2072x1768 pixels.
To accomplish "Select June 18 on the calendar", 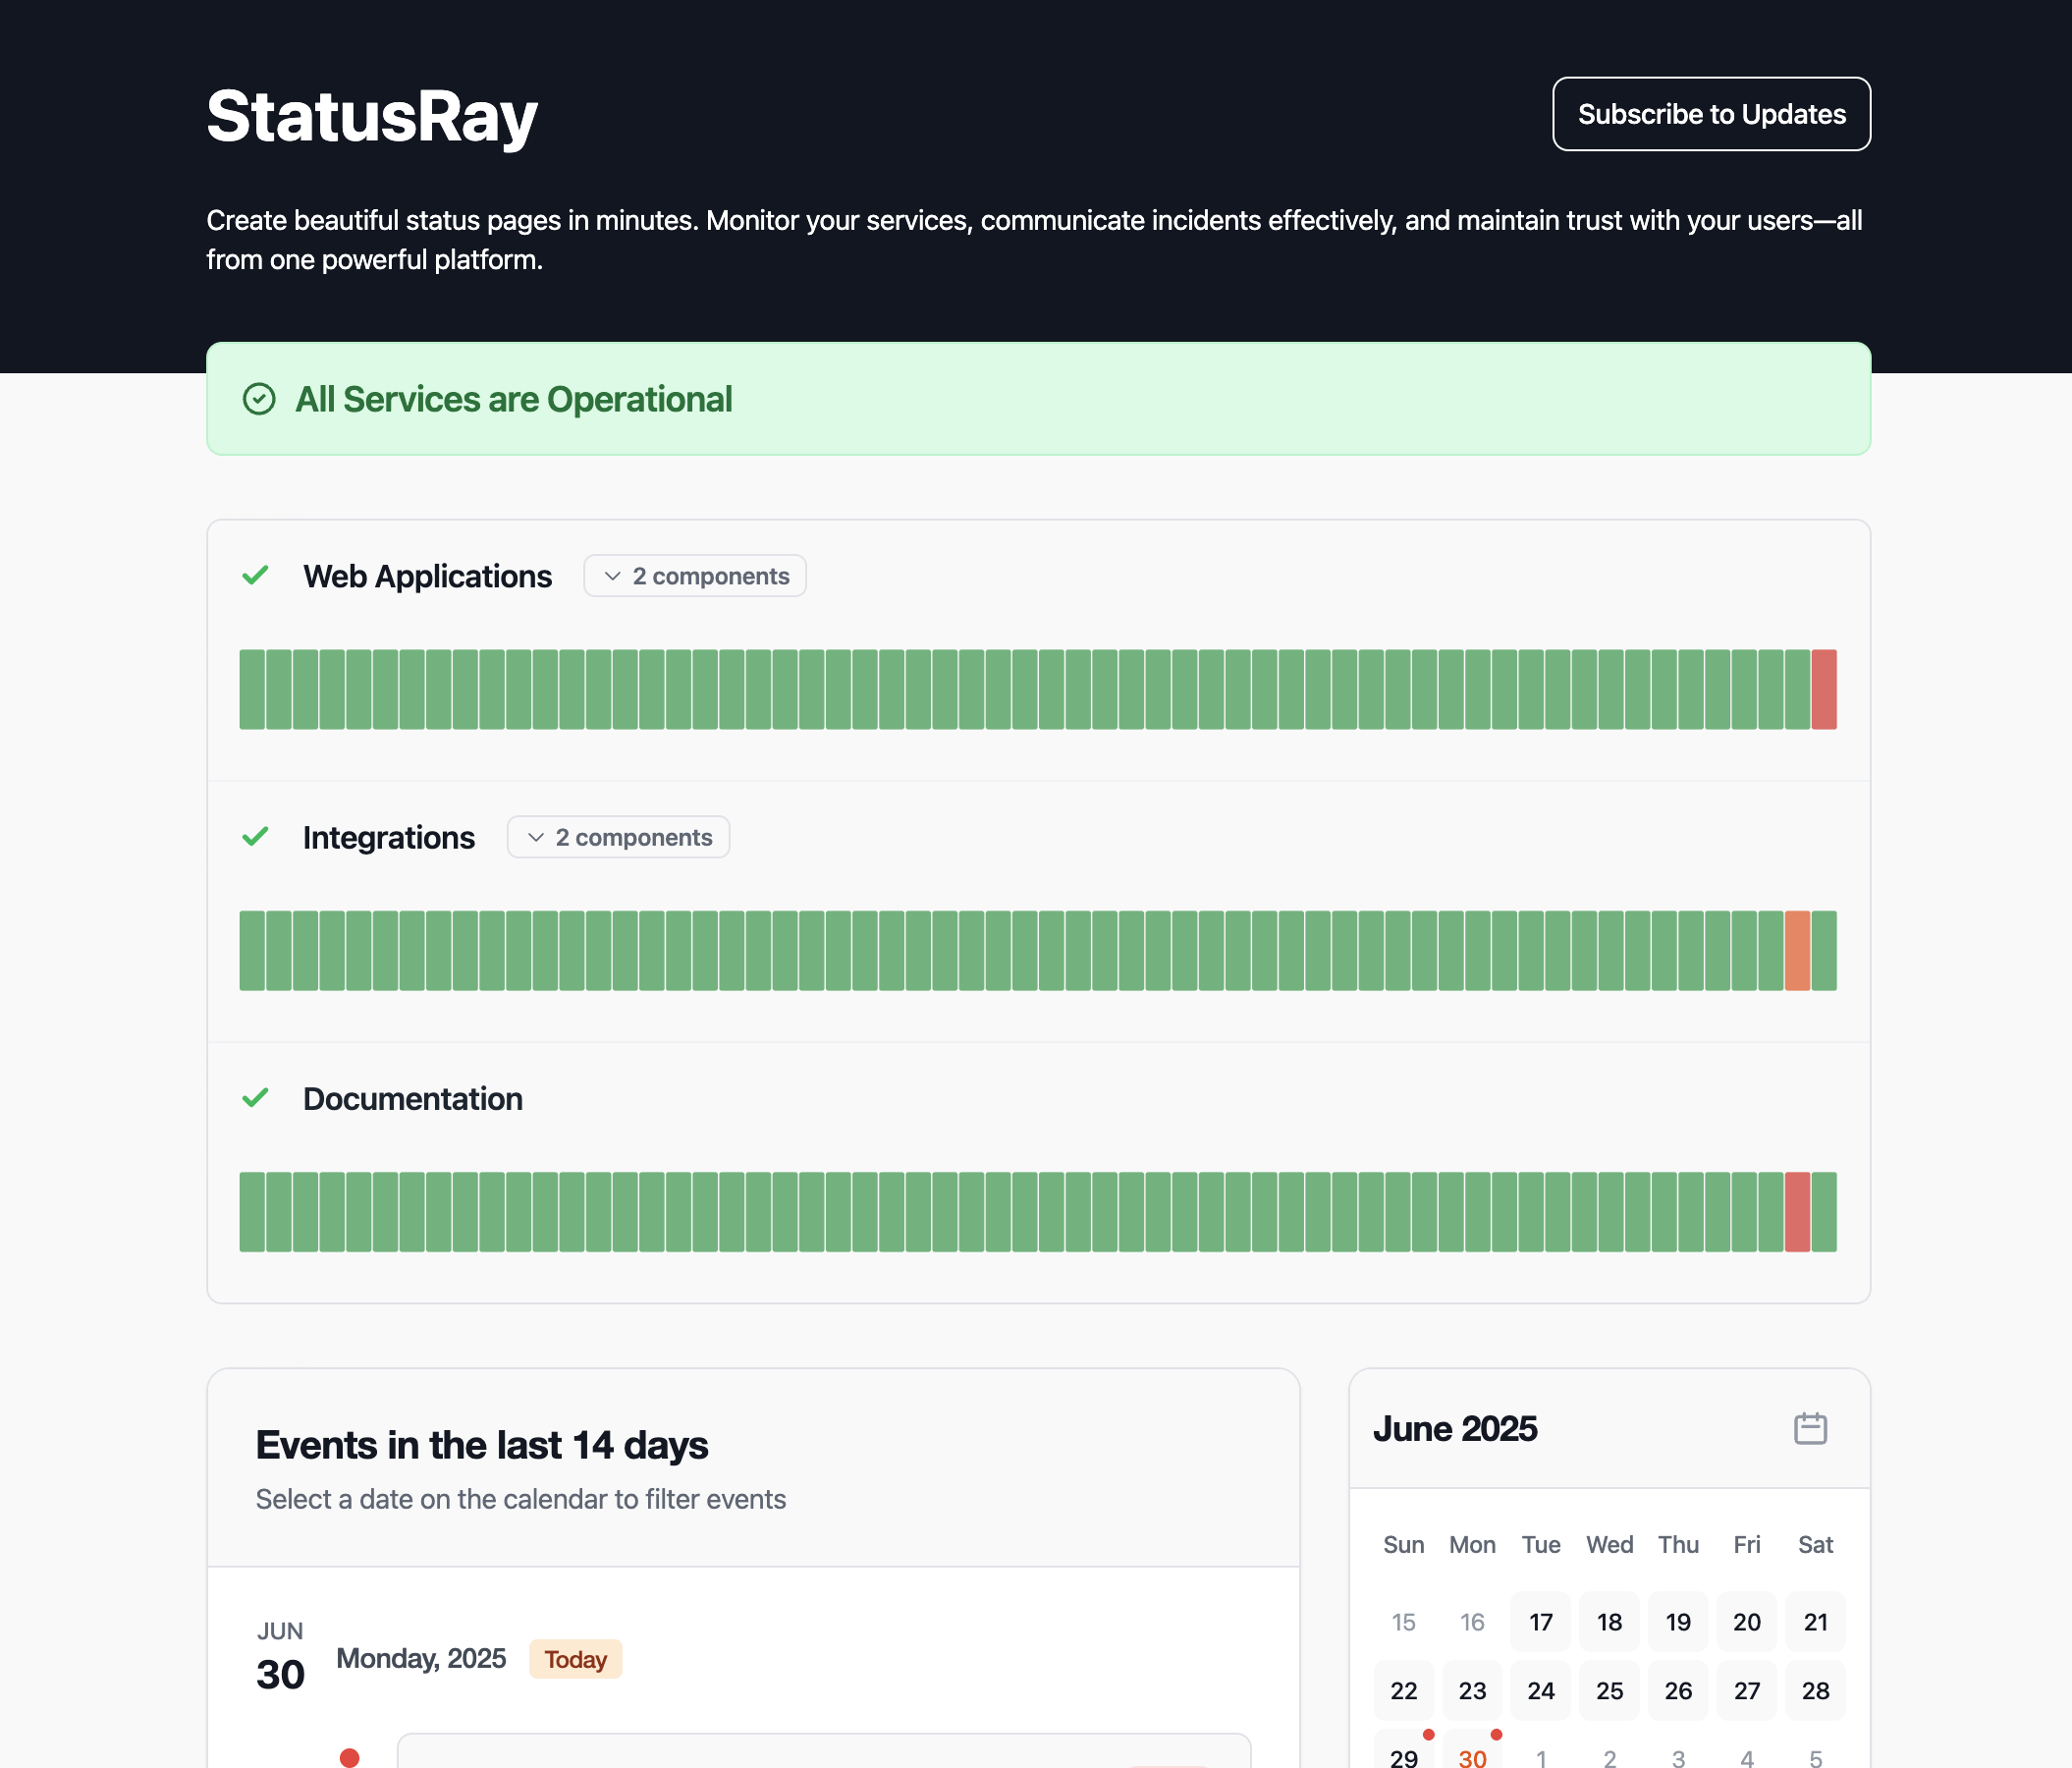I will tap(1609, 1621).
